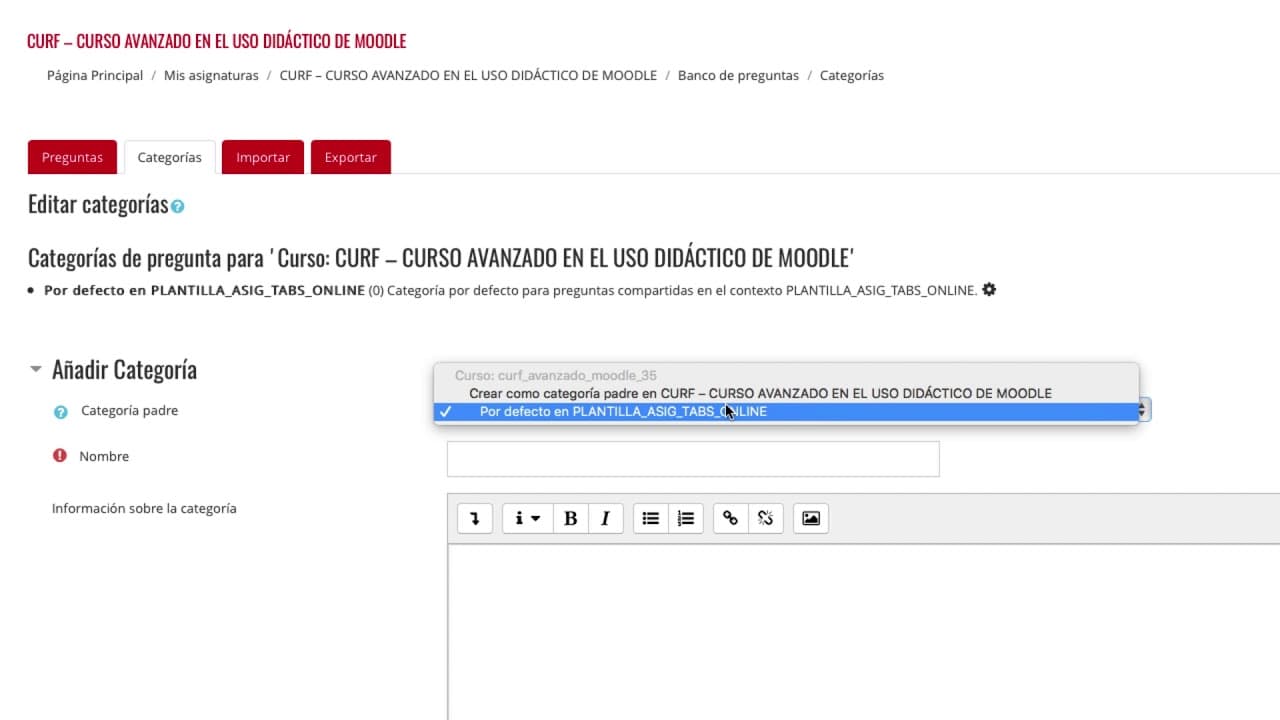This screenshot has width=1280, height=720.
Task: Click the 'Categoría padre' field label
Action: point(129,410)
